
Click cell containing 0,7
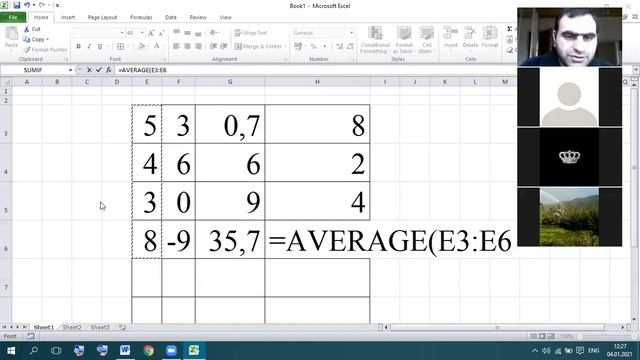(x=230, y=124)
